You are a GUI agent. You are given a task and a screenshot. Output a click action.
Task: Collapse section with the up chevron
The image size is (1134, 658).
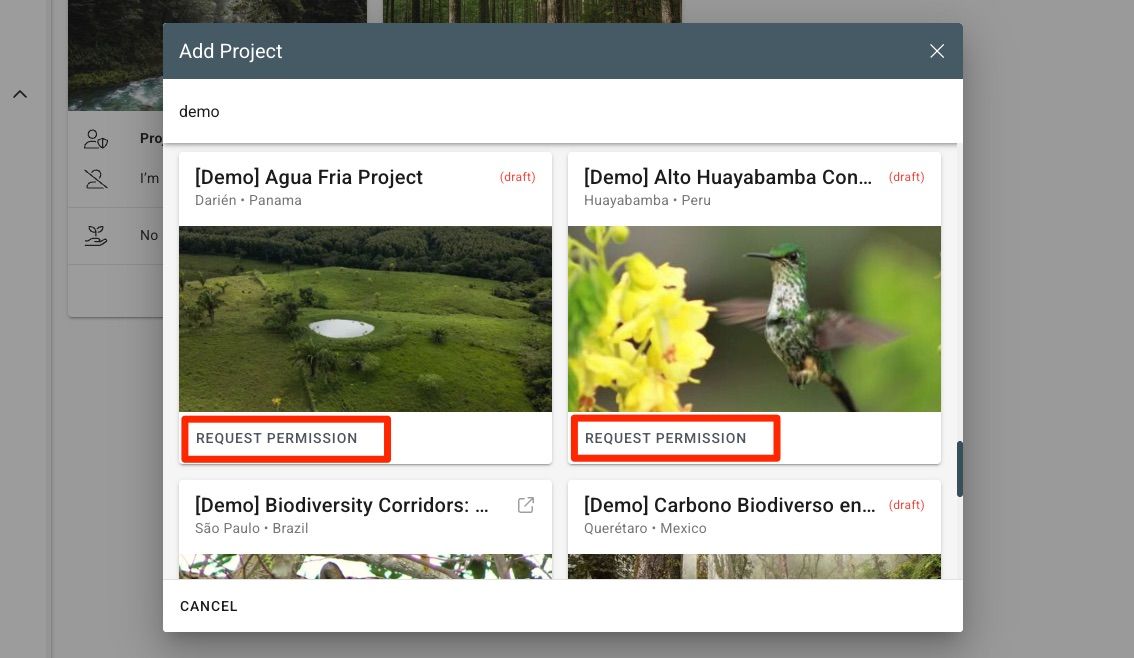click(20, 94)
